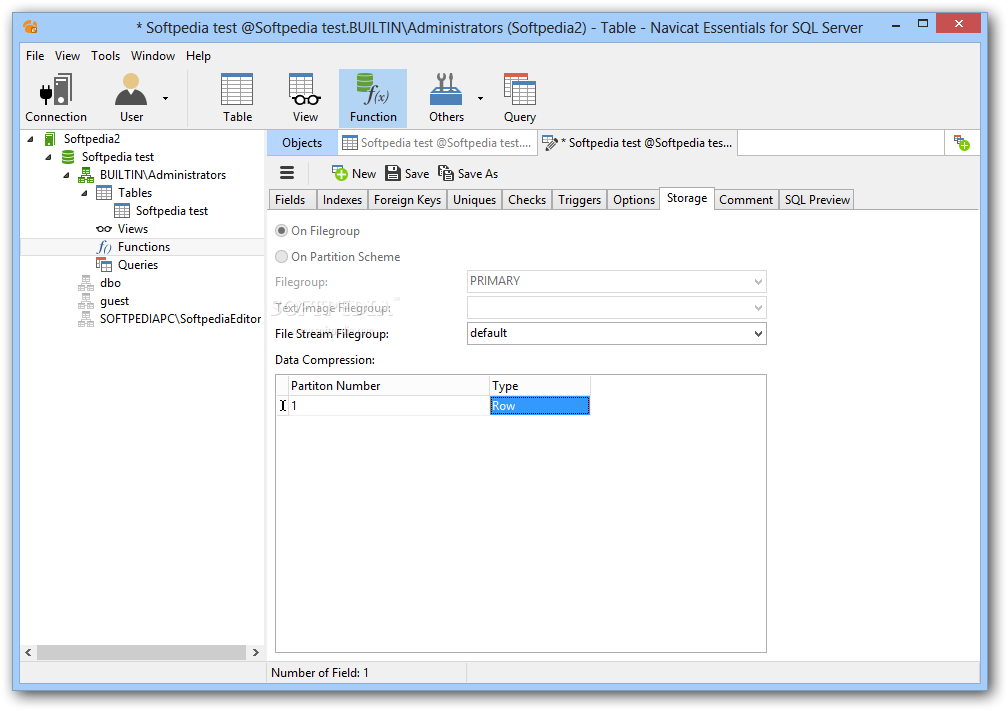Click the new tab icon at top right
Viewport: 1008px width, 711px height.
coord(962,143)
